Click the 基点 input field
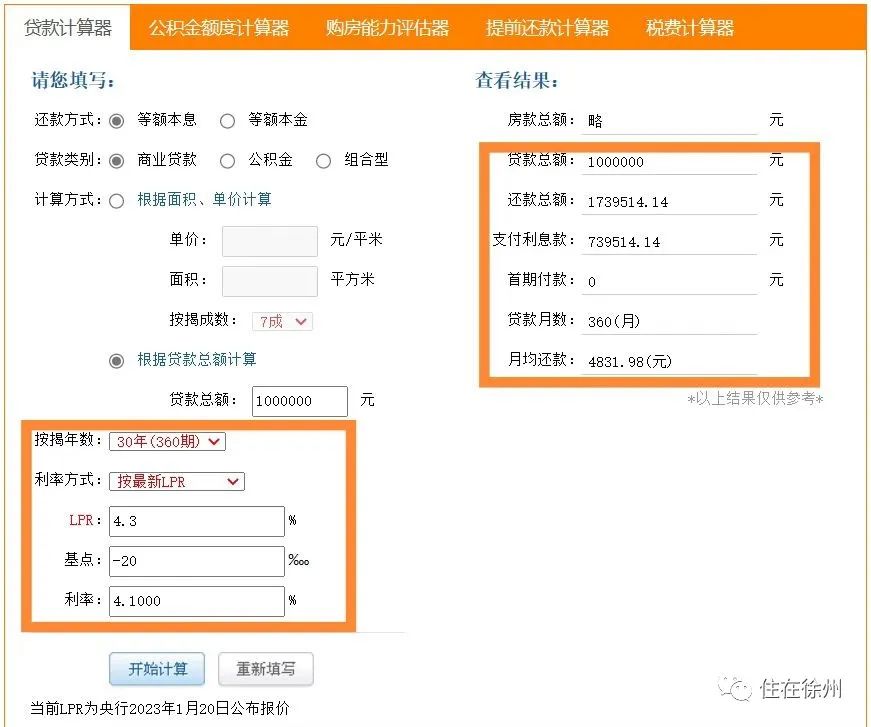This screenshot has width=871, height=727. 196,561
